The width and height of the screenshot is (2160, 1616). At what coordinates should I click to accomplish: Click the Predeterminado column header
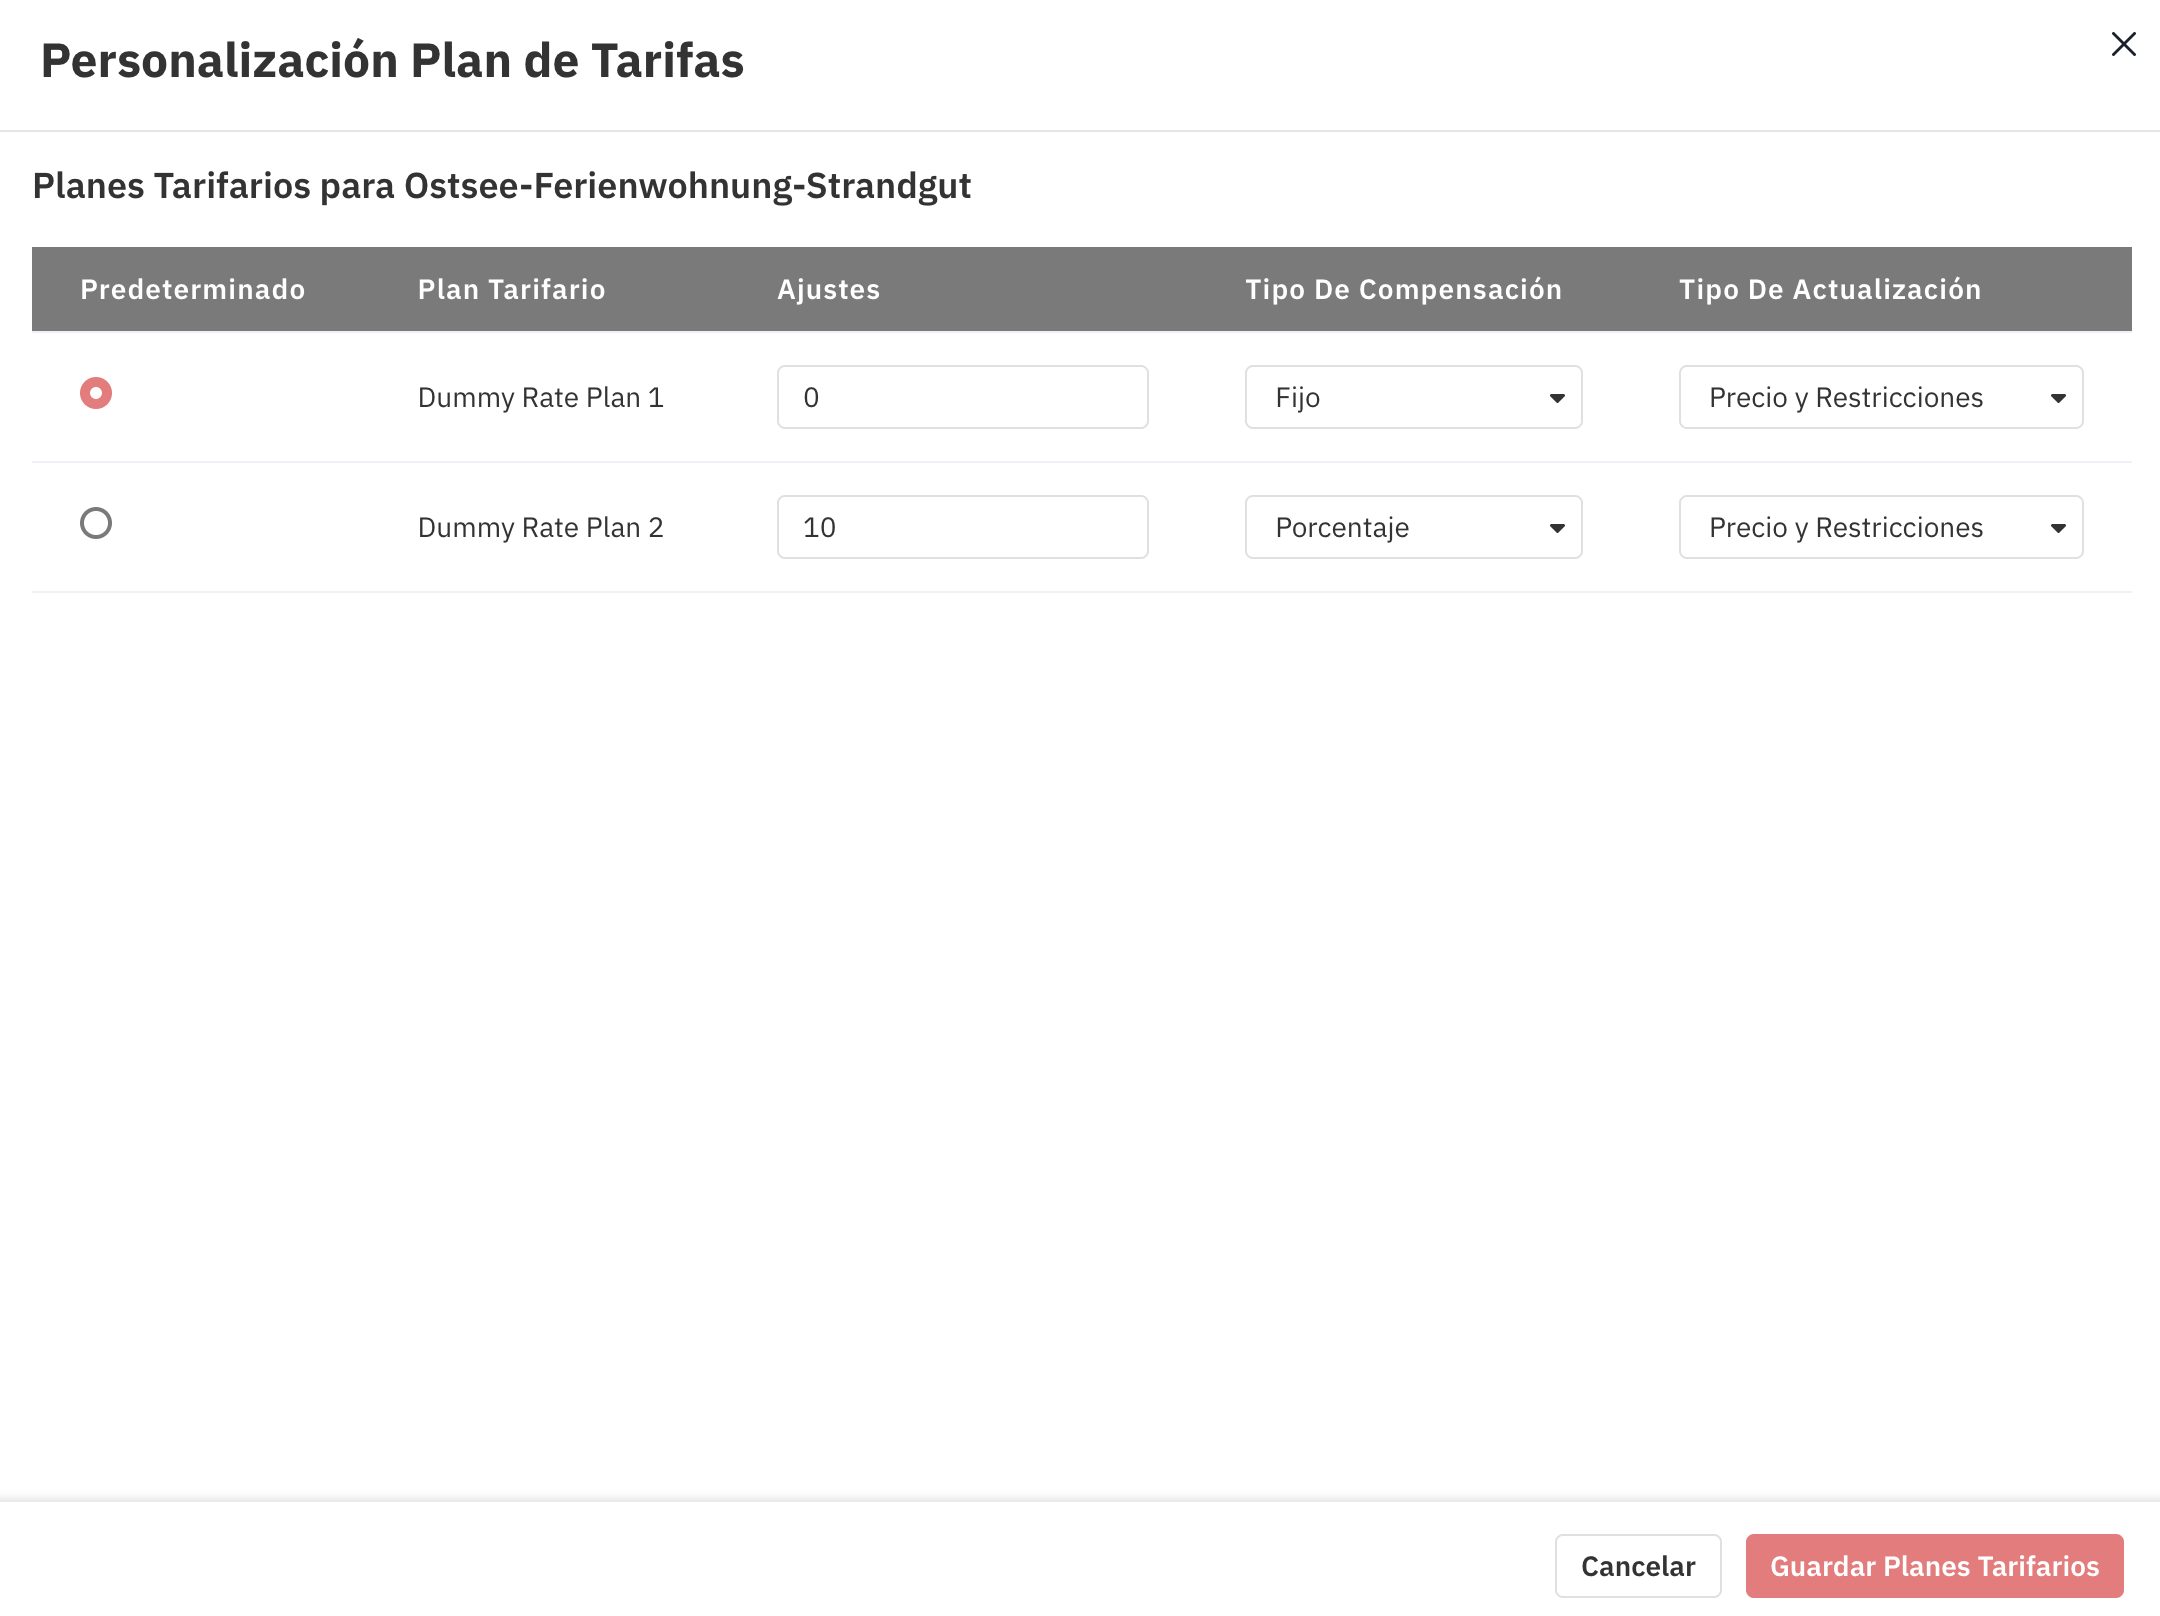[193, 290]
